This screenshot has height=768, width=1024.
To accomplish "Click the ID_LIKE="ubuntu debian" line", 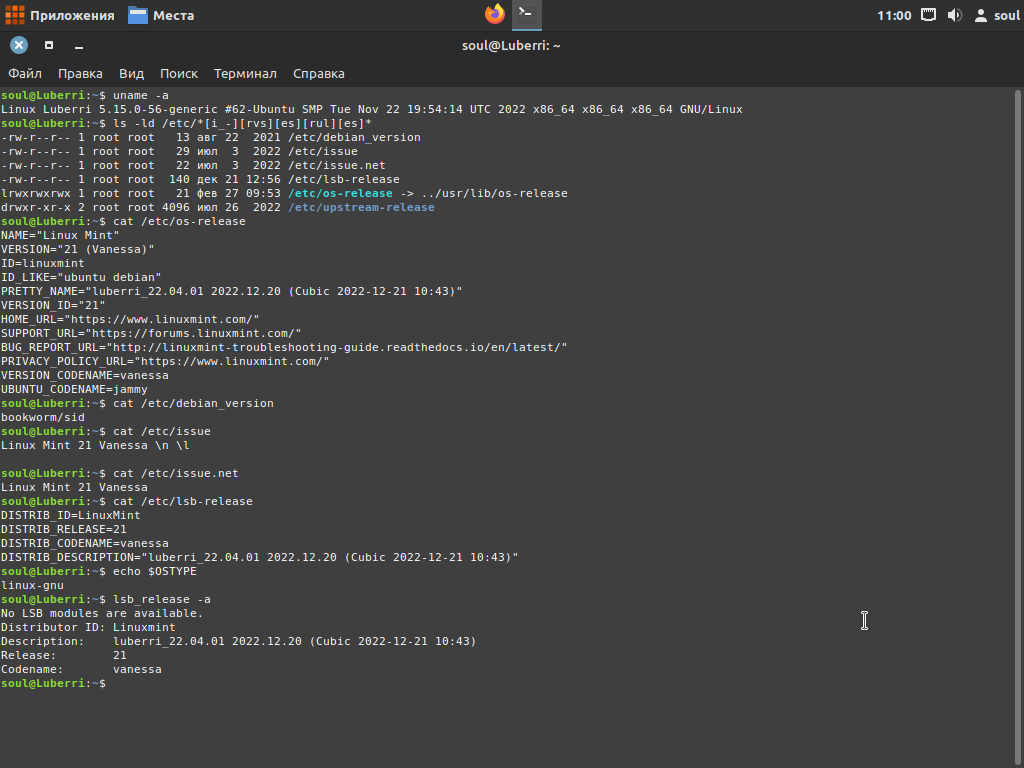I will pyautogui.click(x=81, y=278).
